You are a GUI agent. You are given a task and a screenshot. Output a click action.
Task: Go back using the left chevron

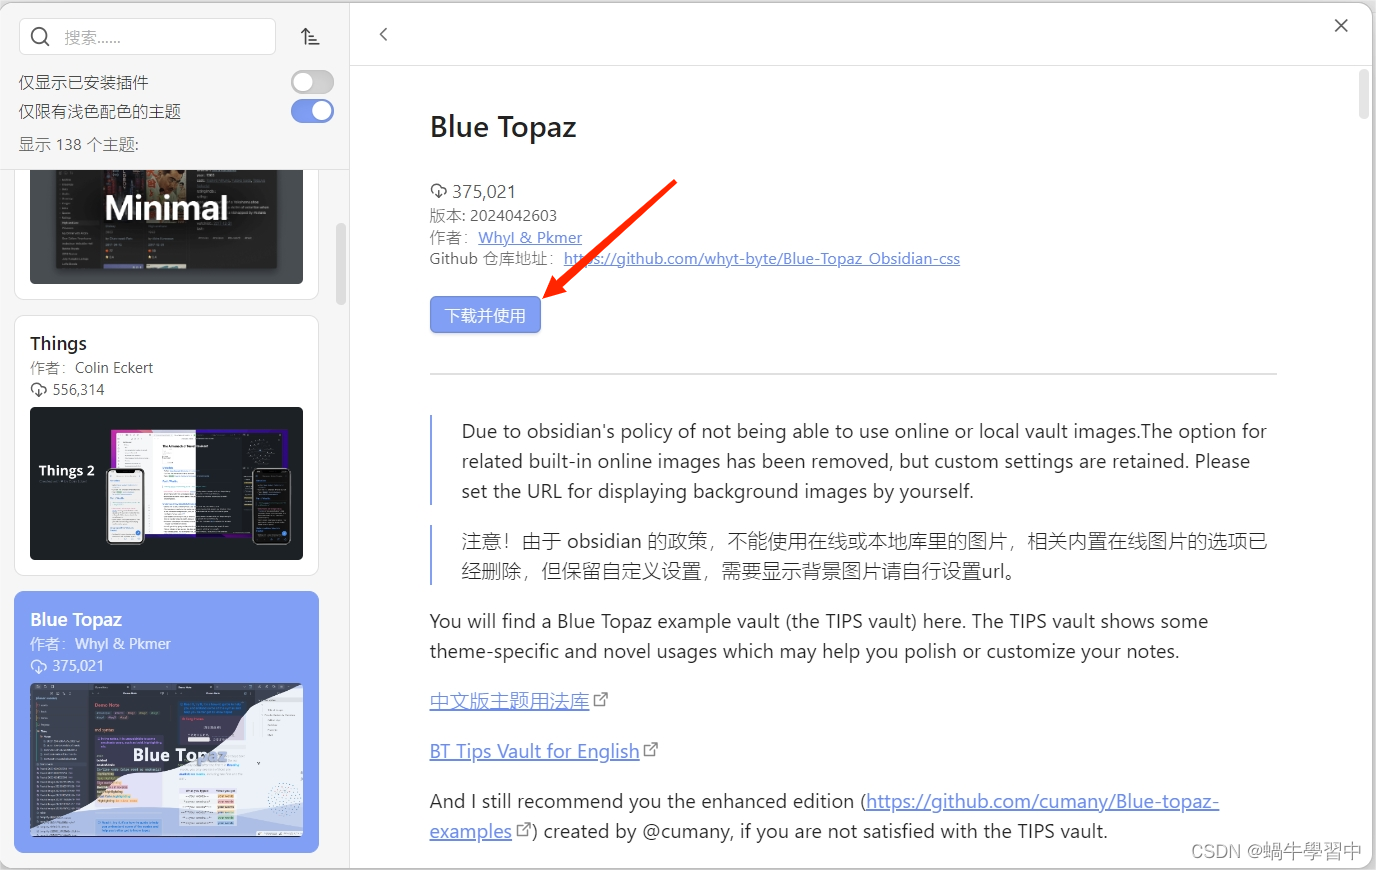click(x=384, y=34)
